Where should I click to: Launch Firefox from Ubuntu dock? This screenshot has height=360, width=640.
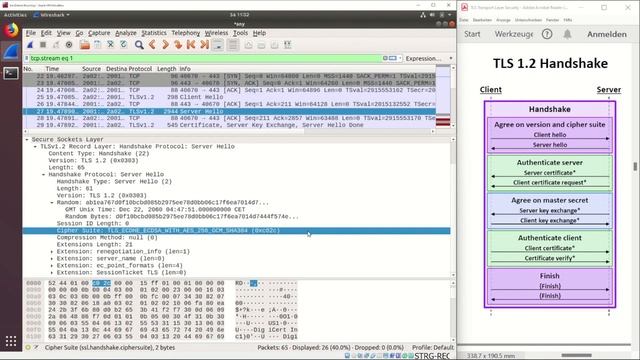tap(11, 30)
